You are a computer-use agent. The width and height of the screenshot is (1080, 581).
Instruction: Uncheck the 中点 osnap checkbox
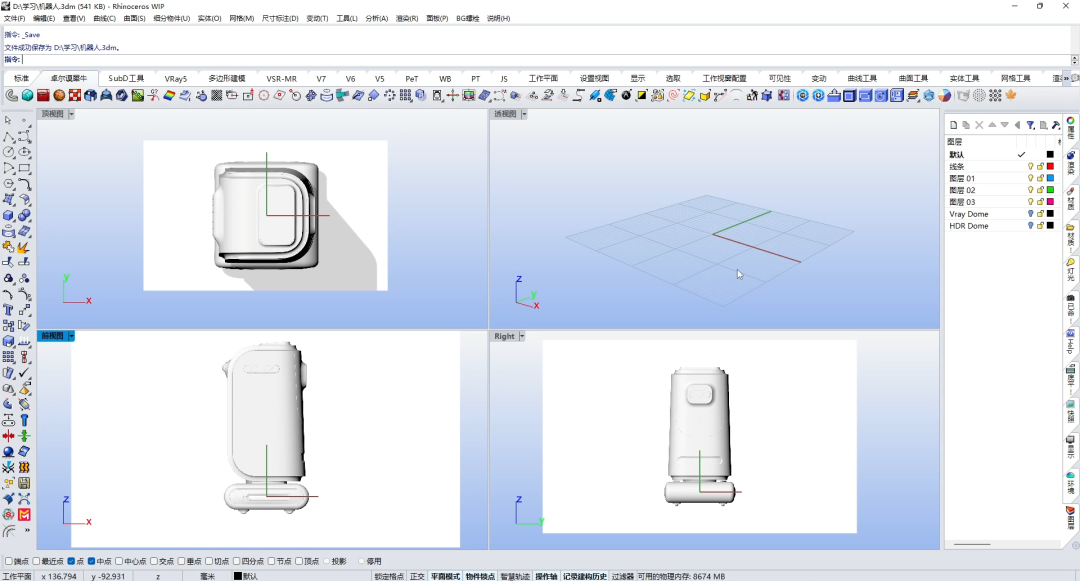(92, 561)
